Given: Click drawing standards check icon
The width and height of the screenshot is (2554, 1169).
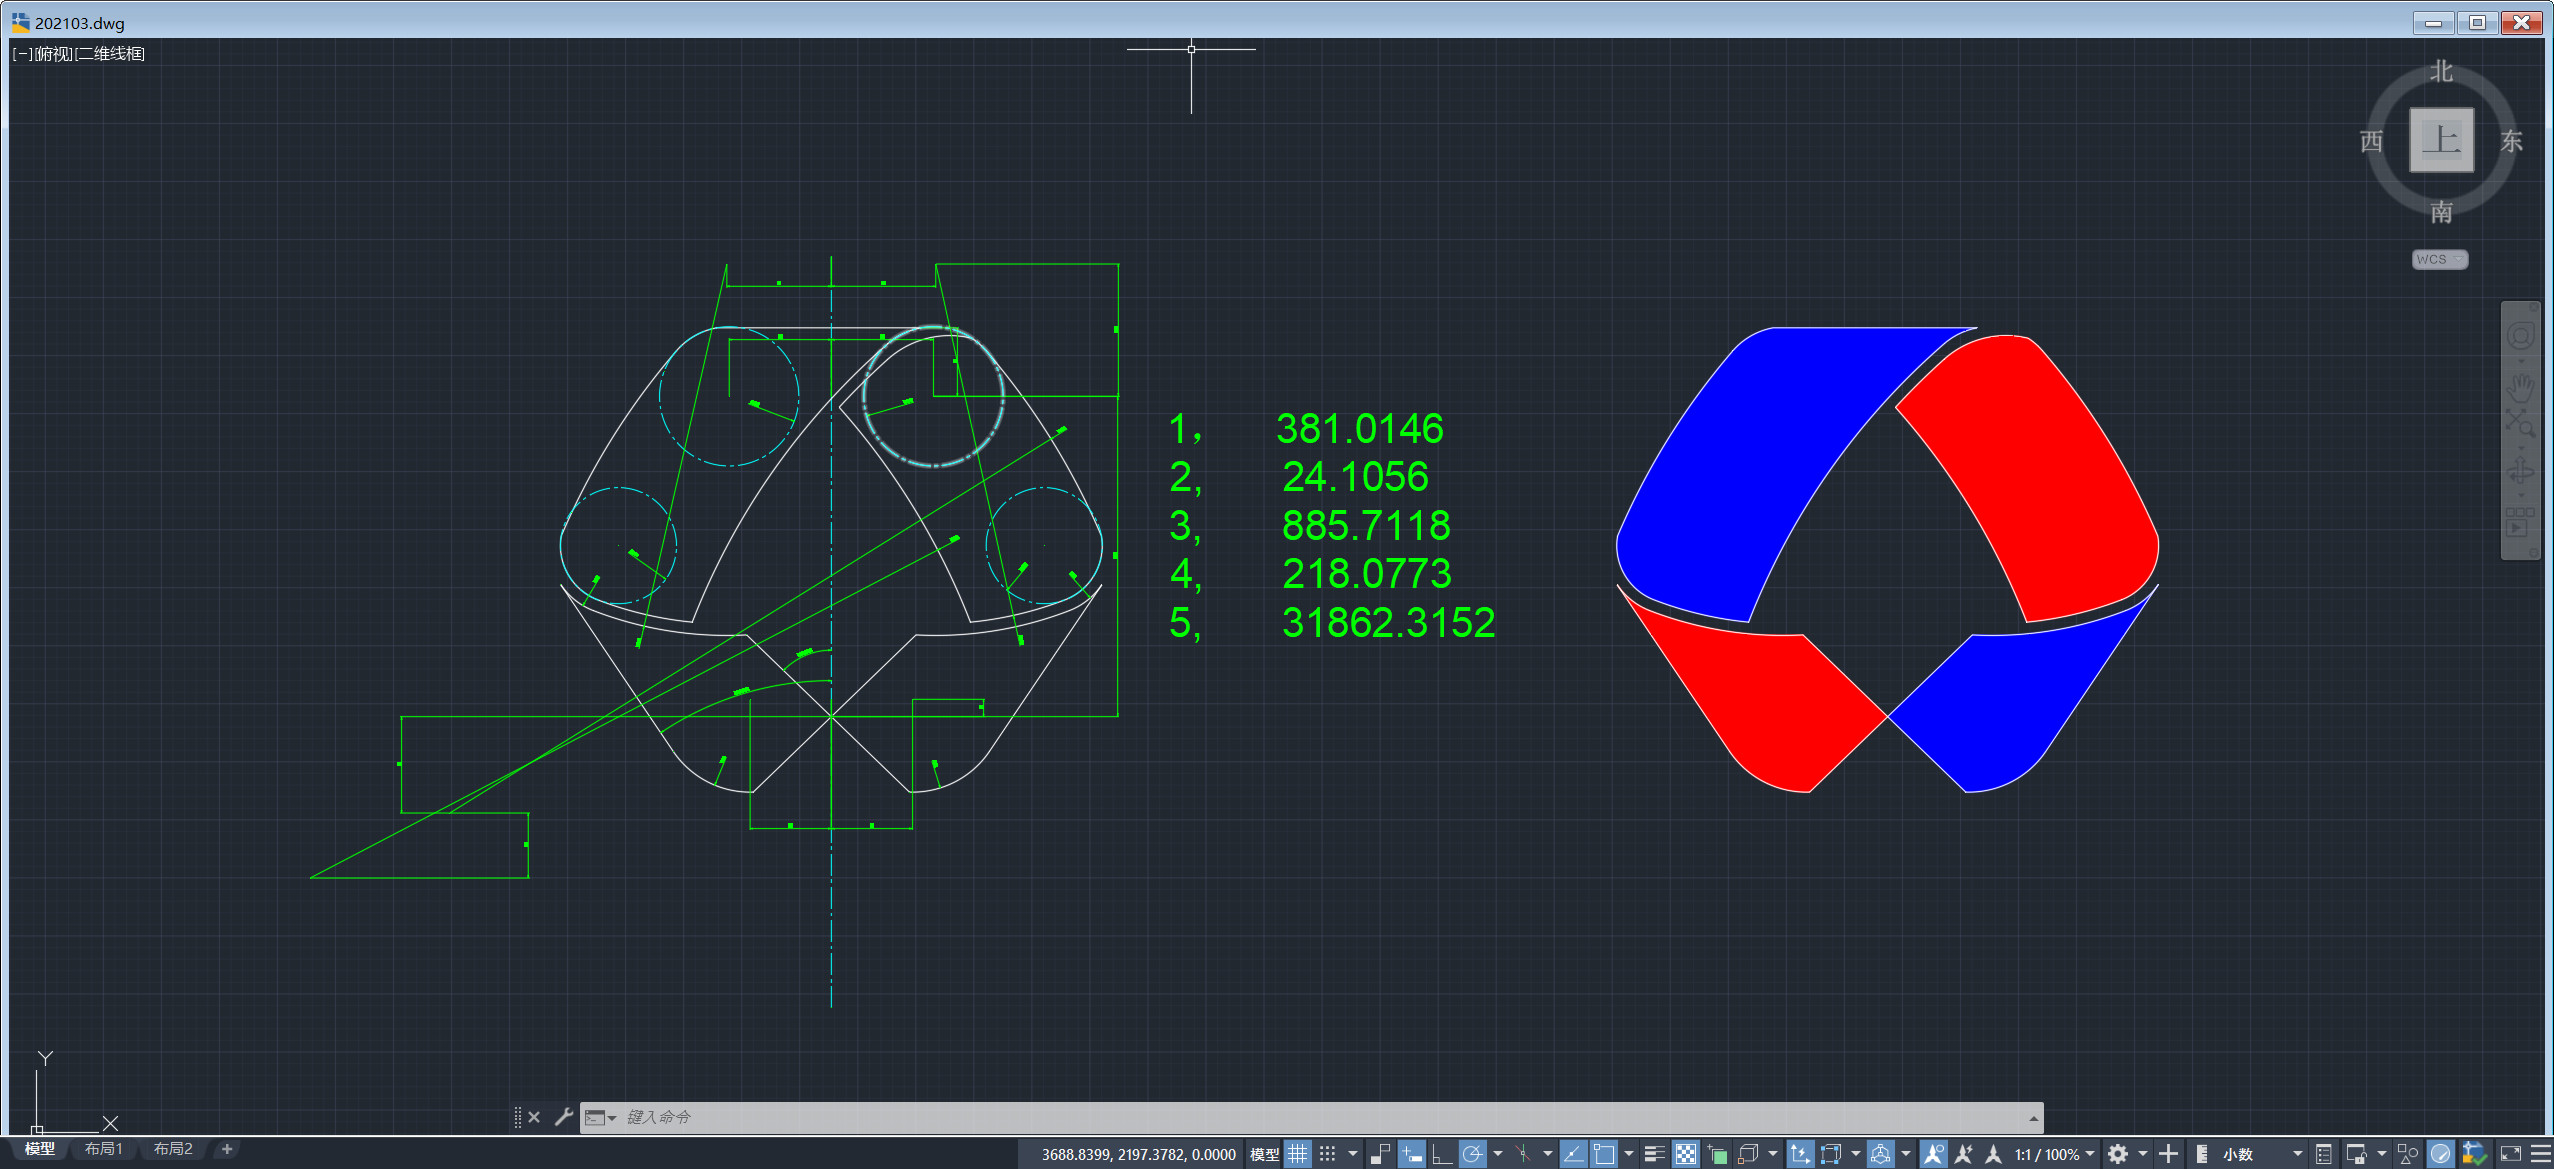Looking at the screenshot, I should [x=2474, y=1154].
